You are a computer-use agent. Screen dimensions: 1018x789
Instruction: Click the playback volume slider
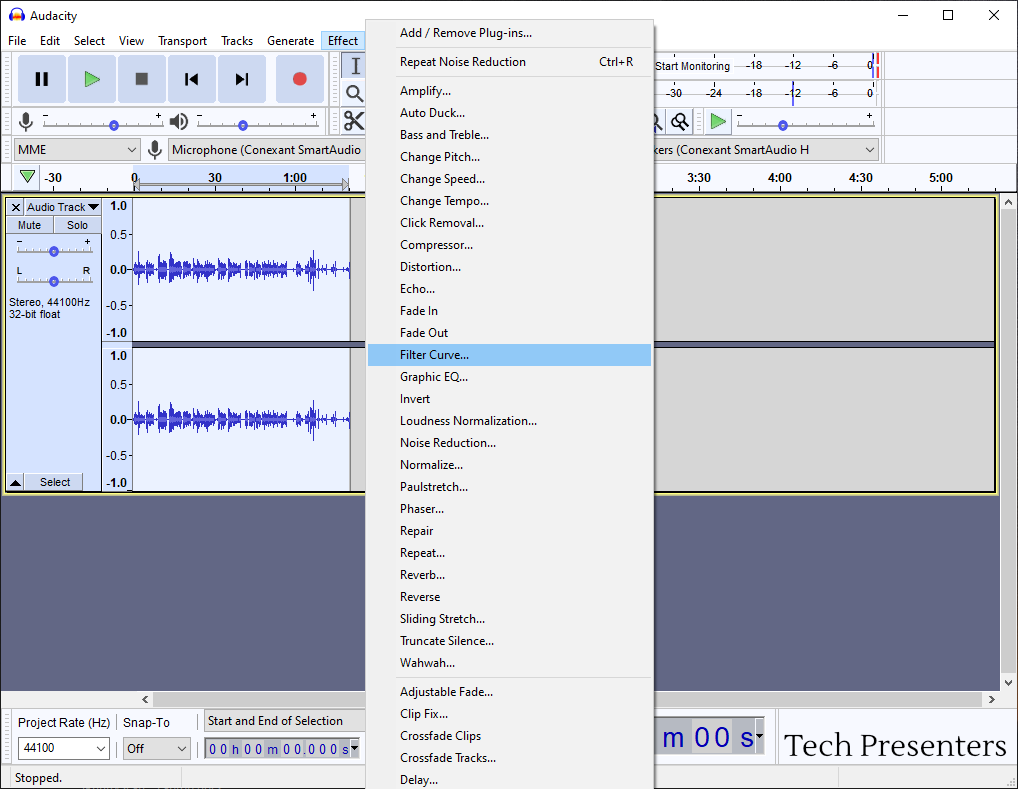tap(258, 124)
